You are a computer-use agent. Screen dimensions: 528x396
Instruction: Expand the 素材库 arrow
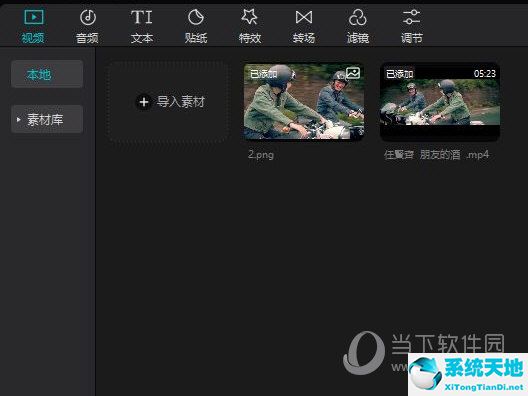[x=19, y=120]
